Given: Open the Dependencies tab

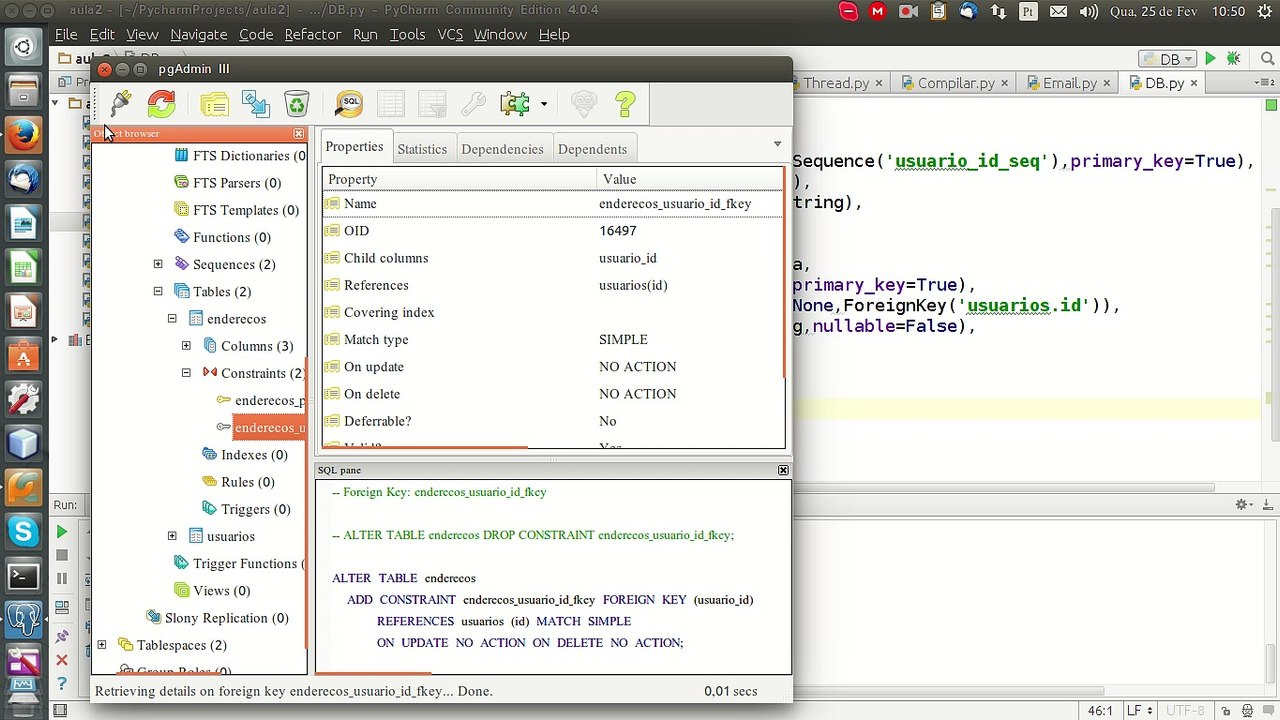Looking at the screenshot, I should [x=502, y=149].
